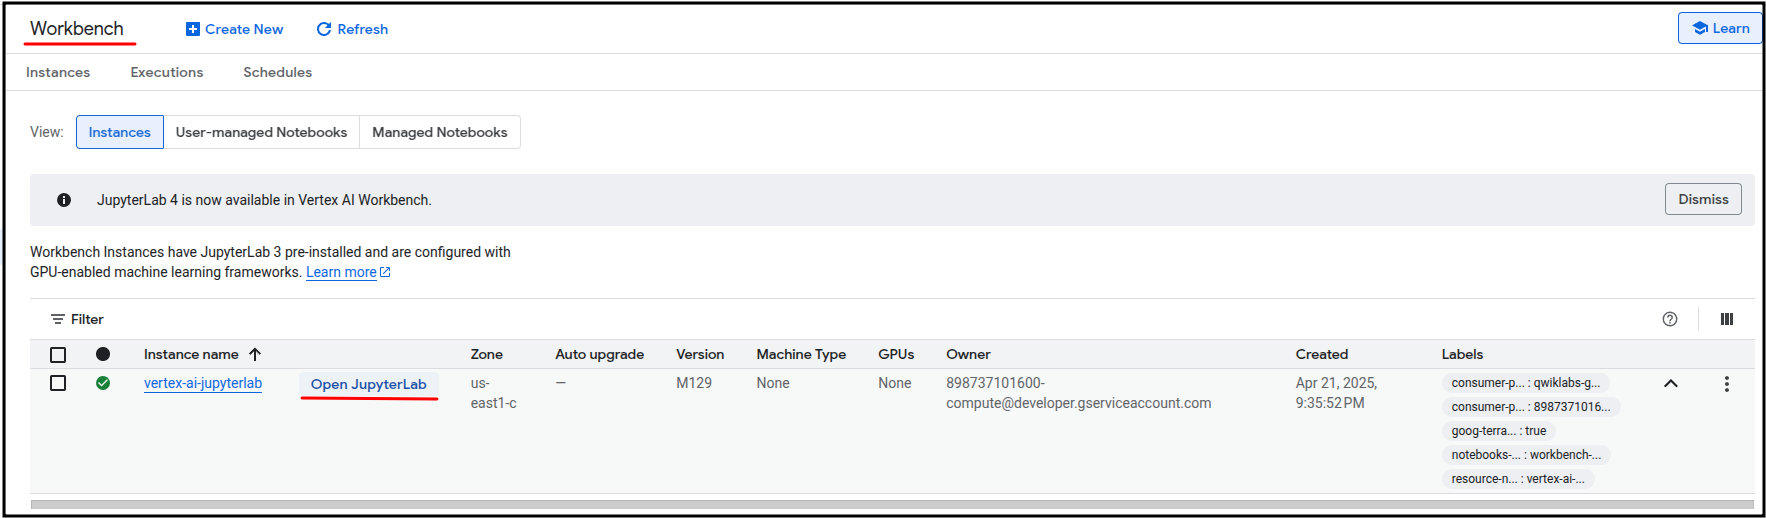1766x518 pixels.
Task: Click the Owner column header
Action: pos(968,354)
